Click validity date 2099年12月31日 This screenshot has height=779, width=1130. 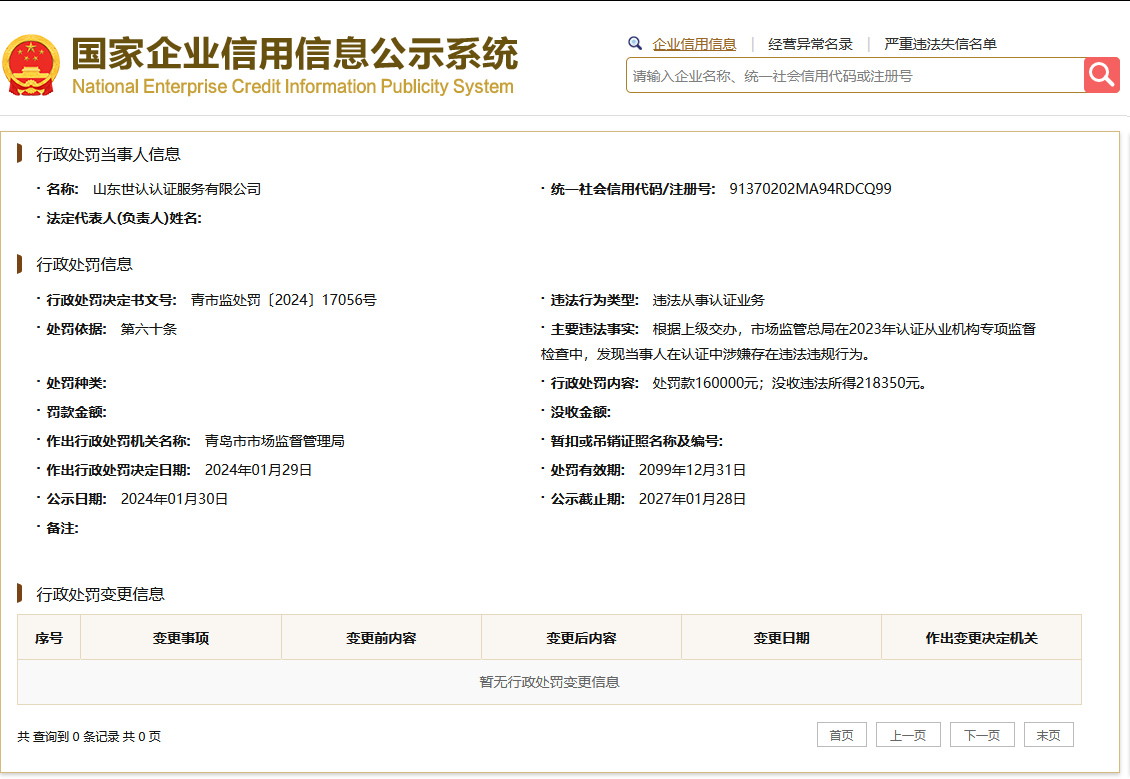coord(692,470)
